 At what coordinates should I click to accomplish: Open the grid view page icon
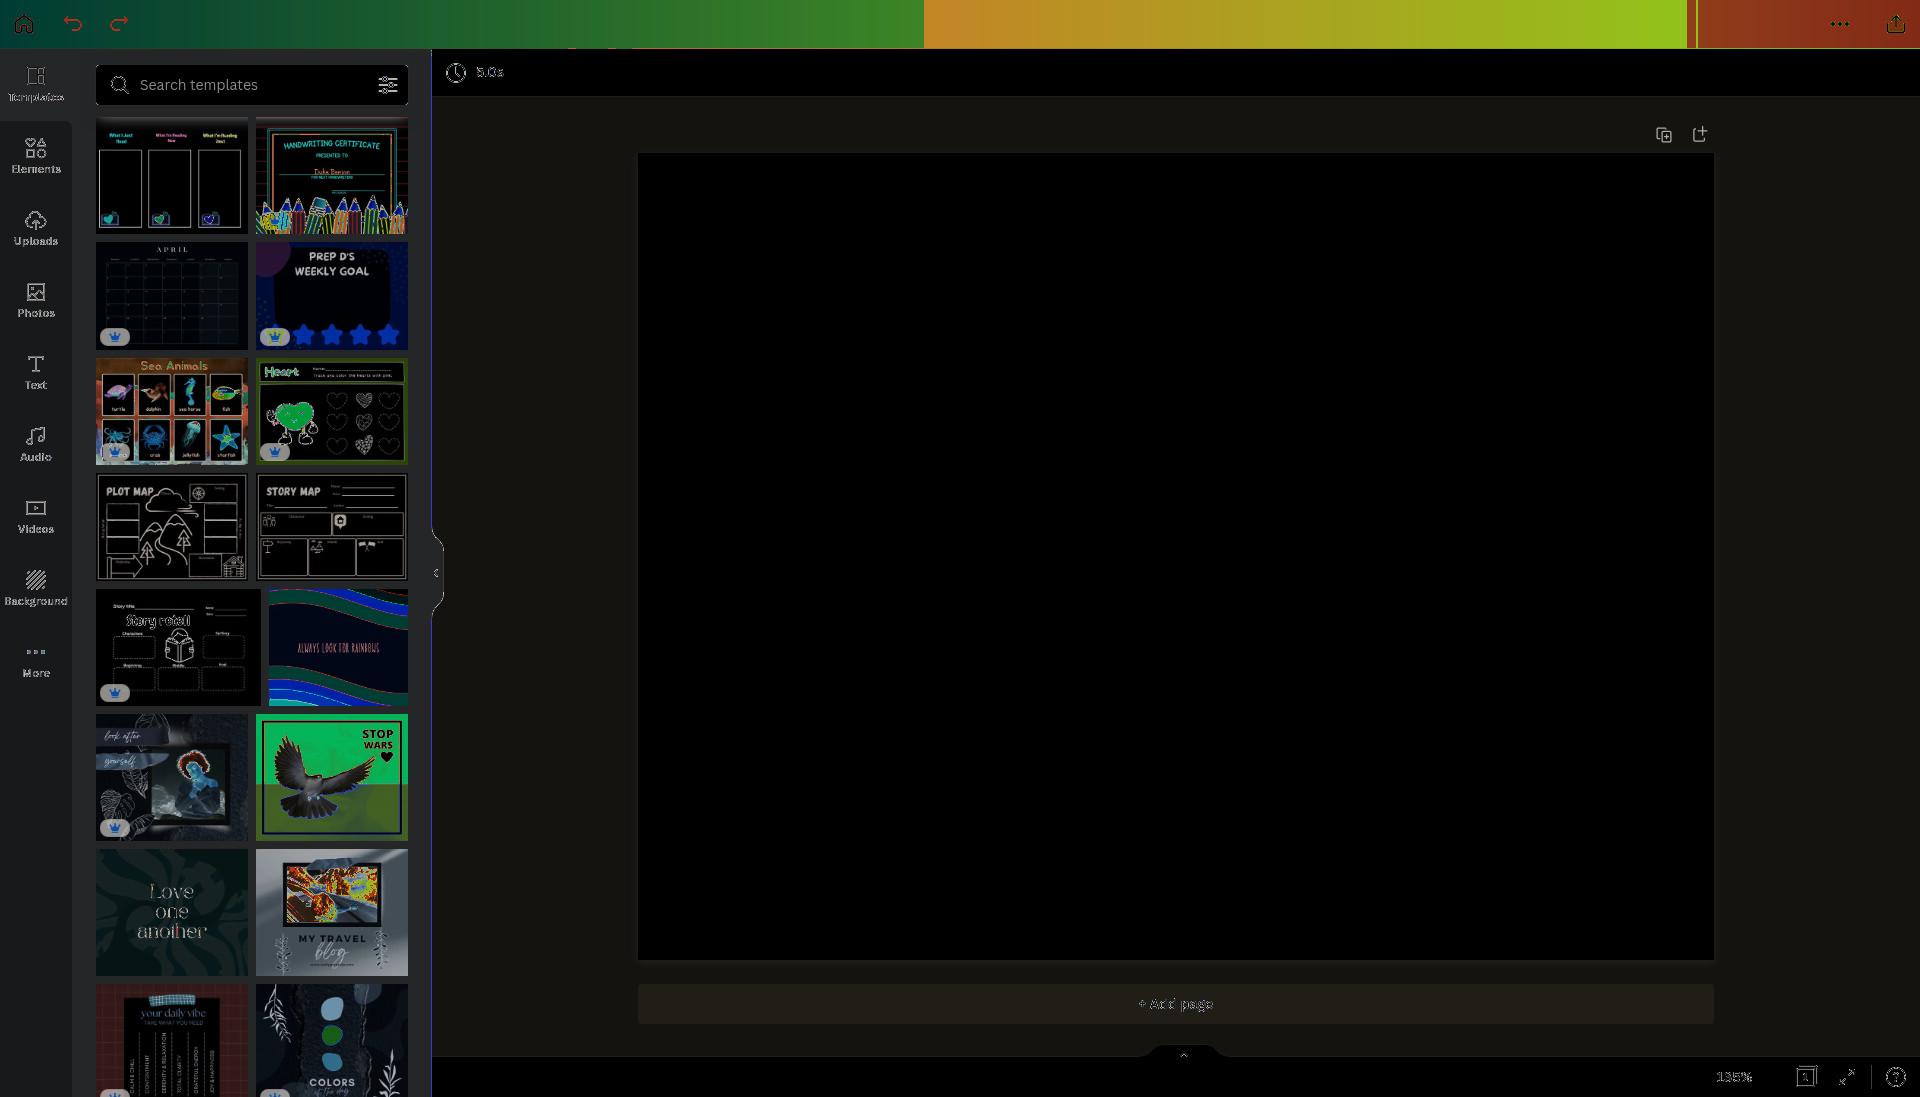pos(1806,1077)
